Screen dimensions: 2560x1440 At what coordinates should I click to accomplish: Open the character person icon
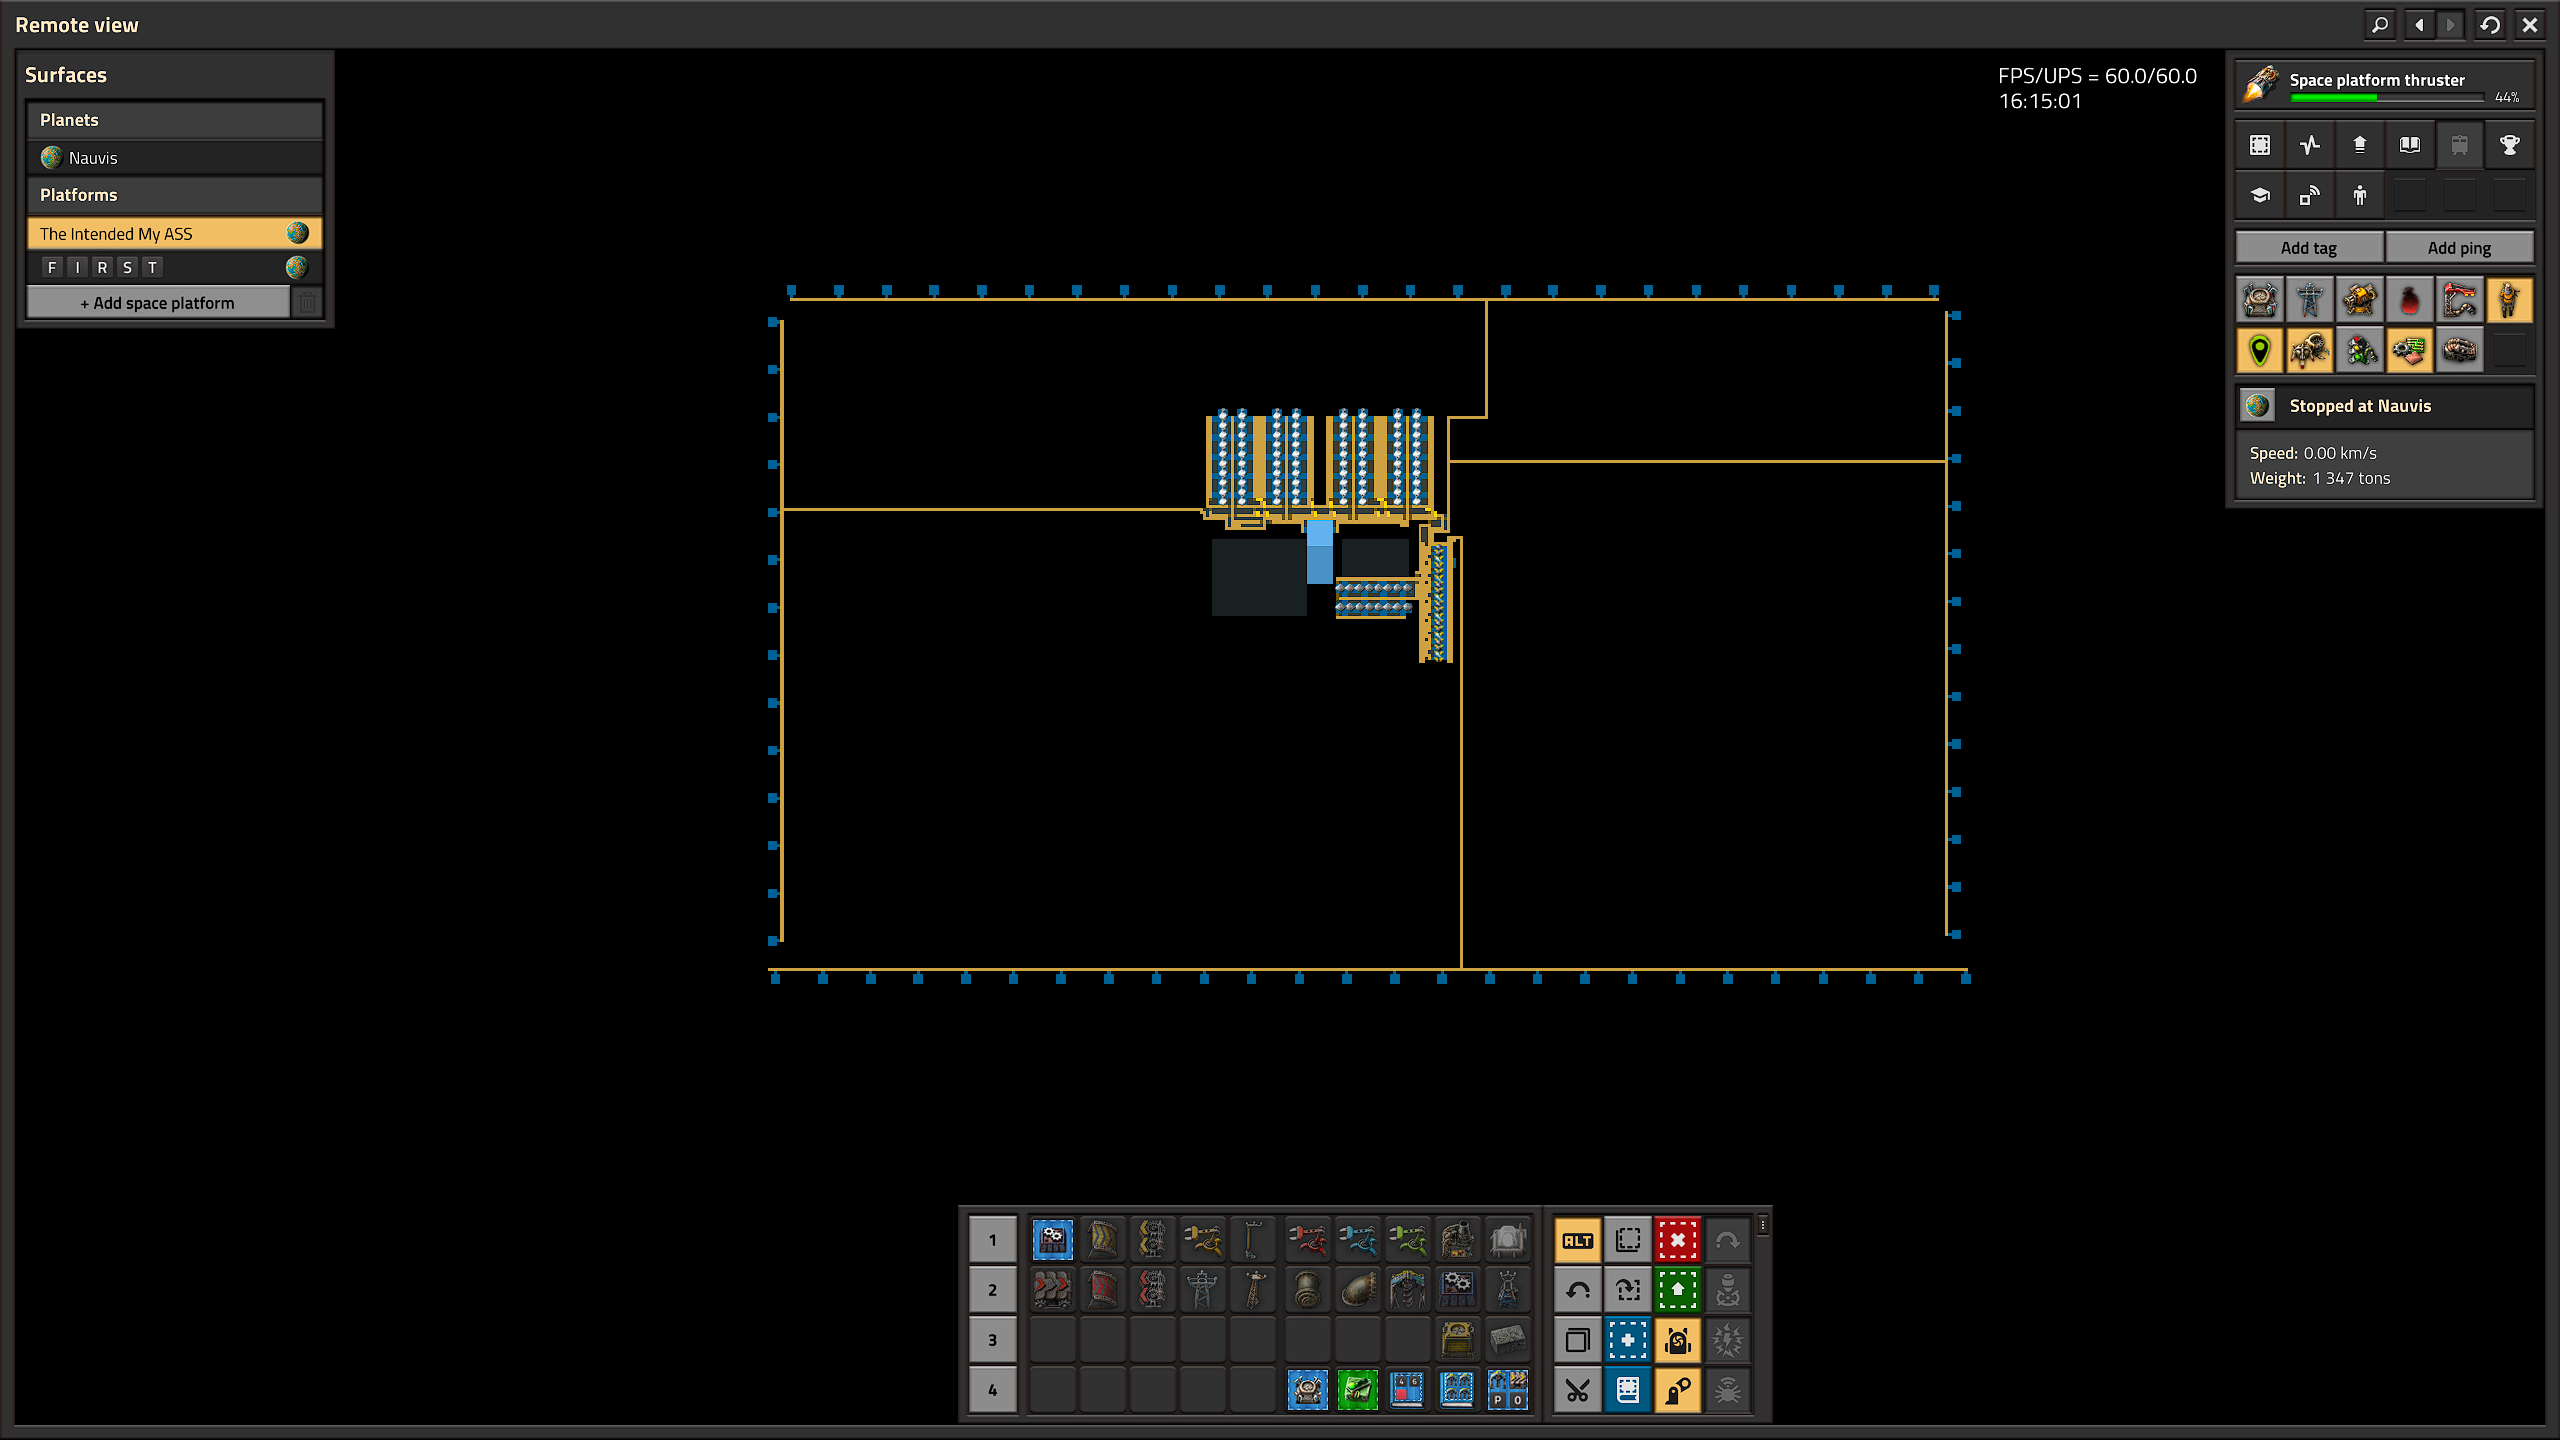coord(2360,195)
